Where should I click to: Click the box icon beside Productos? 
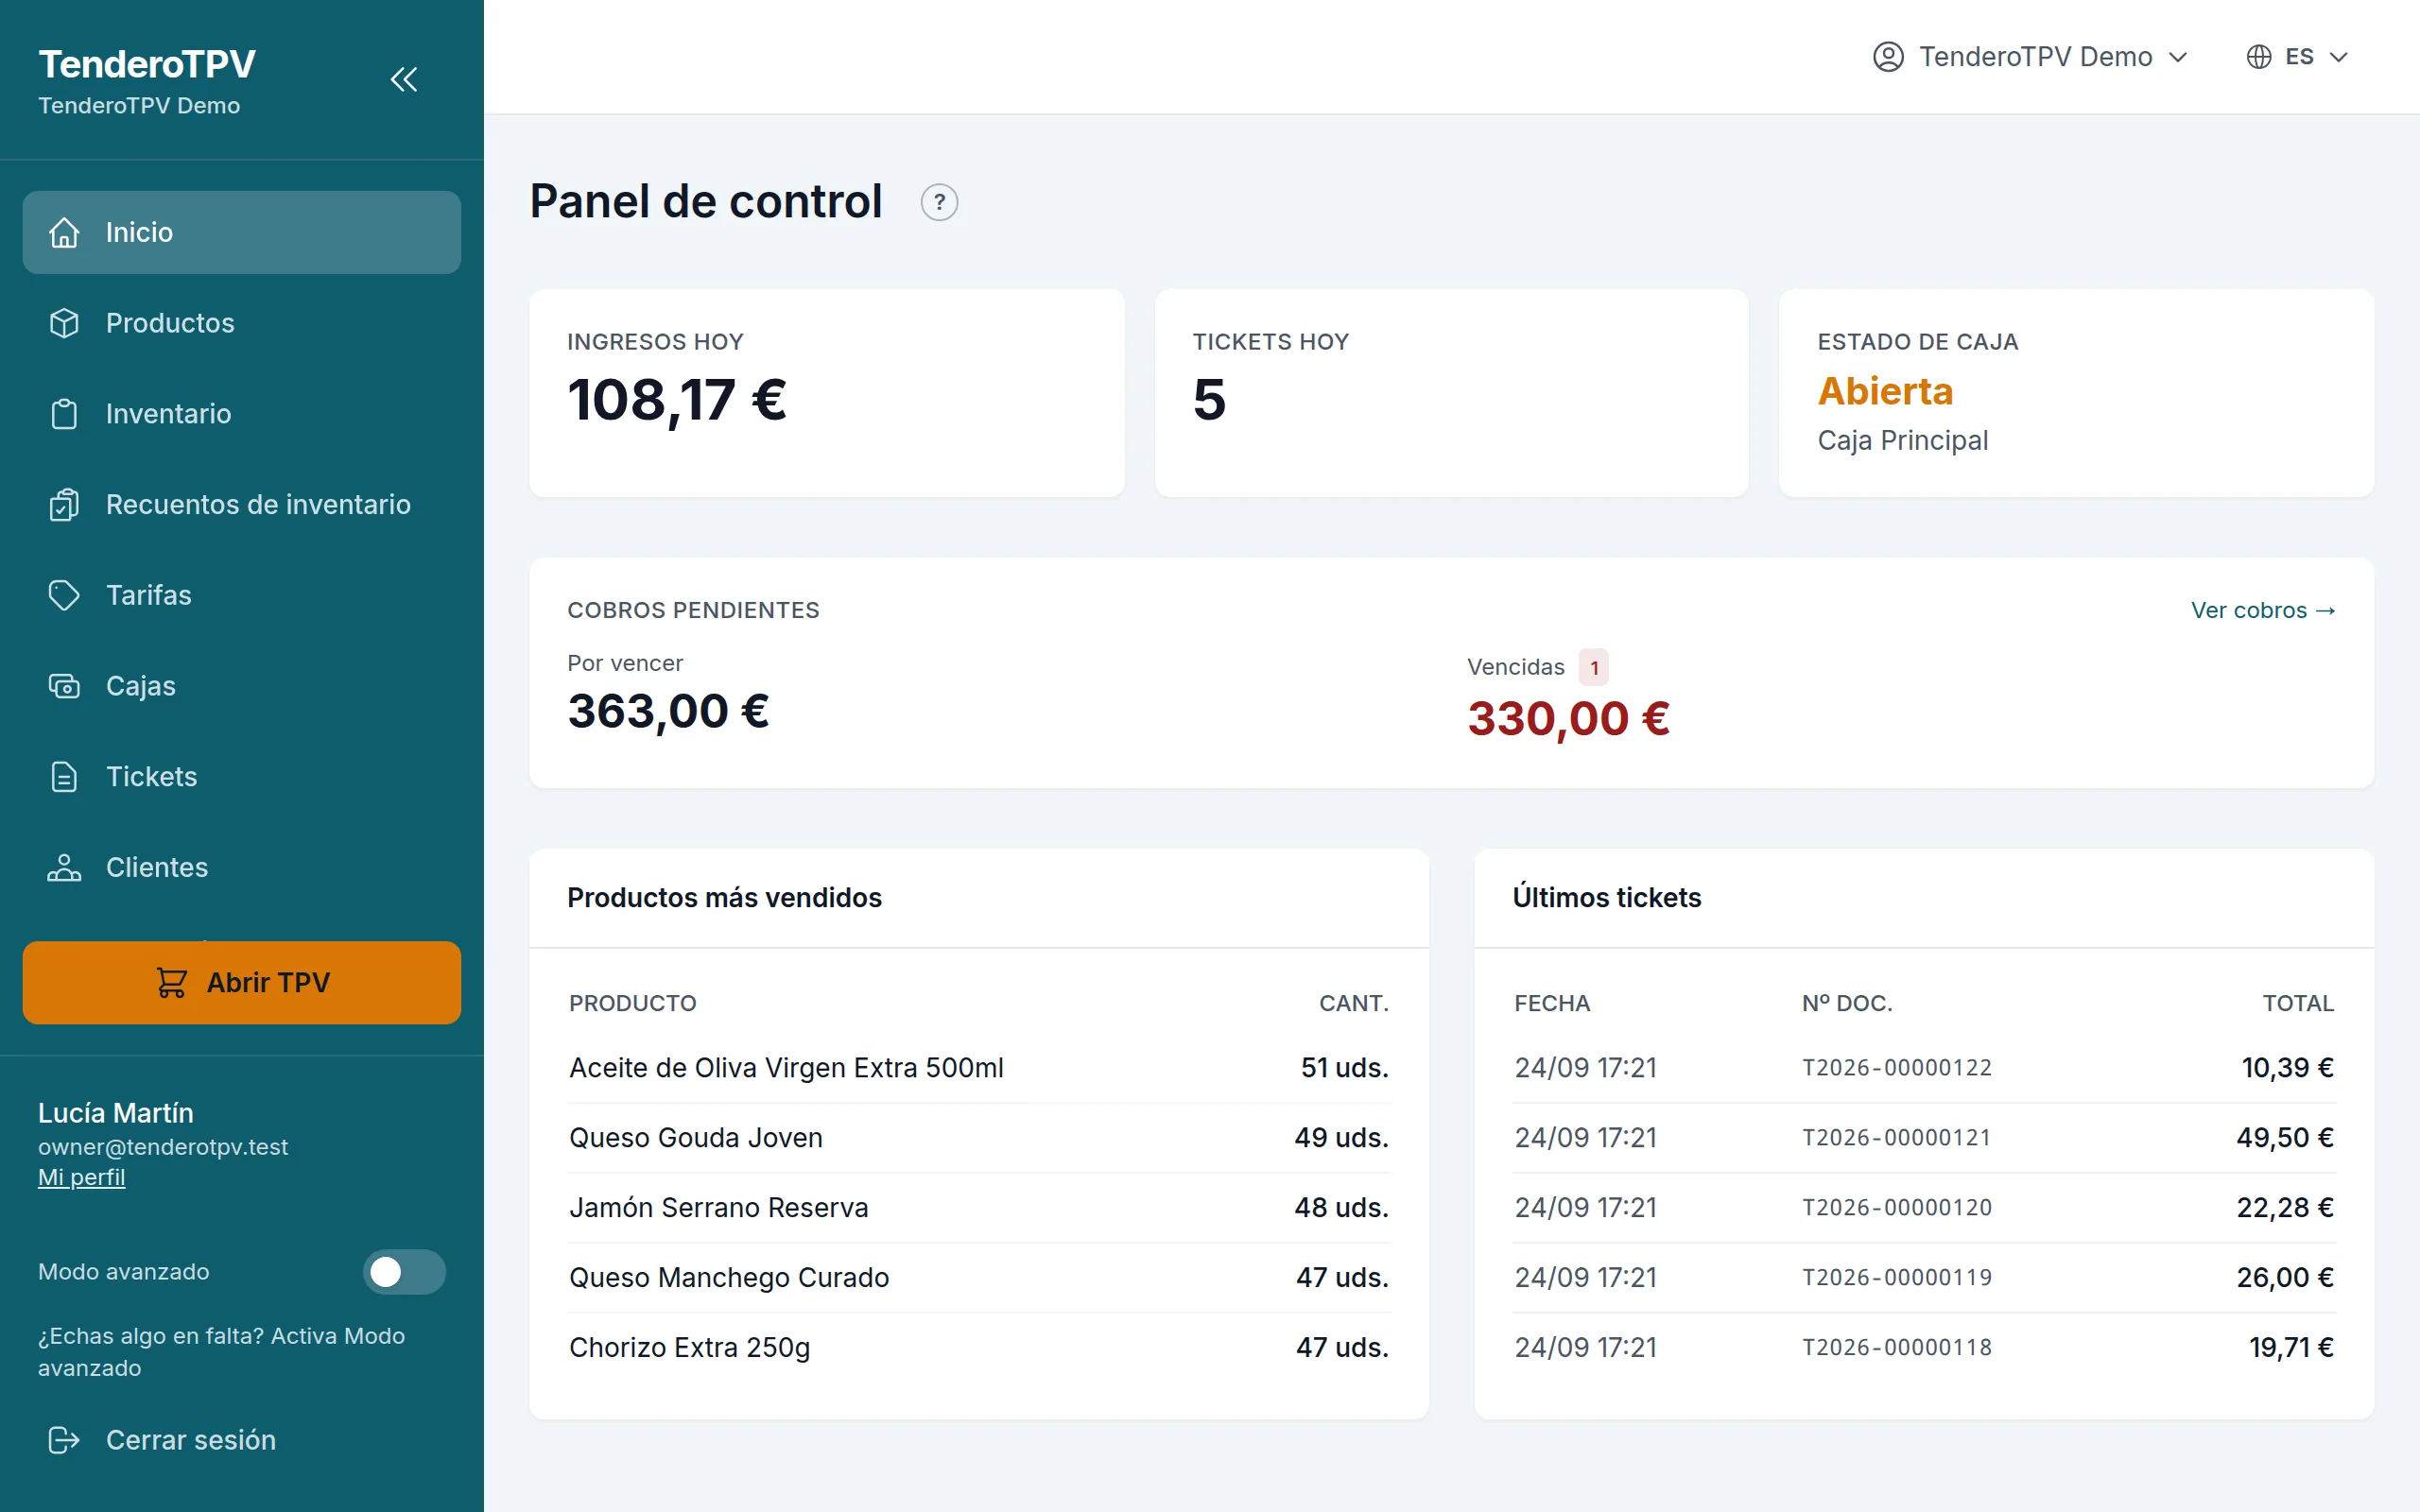[64, 323]
